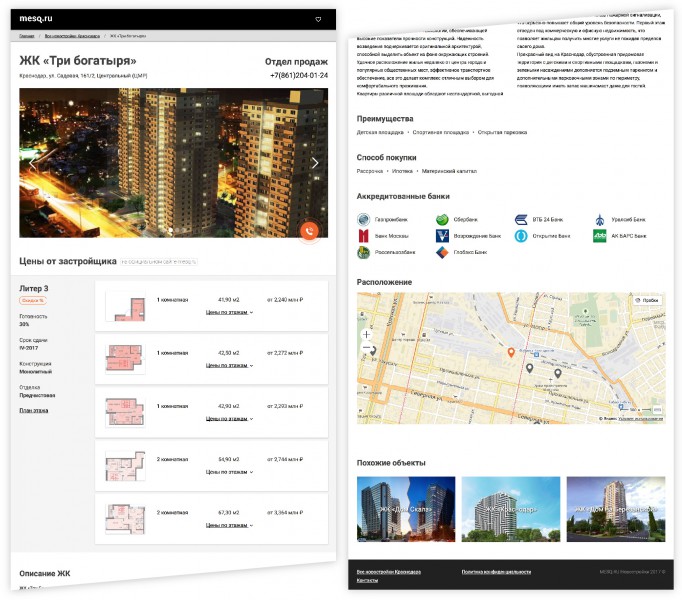Screen dimensions: 682x600
Task: Click the Детская площадка advantage text
Action: [x=380, y=132]
